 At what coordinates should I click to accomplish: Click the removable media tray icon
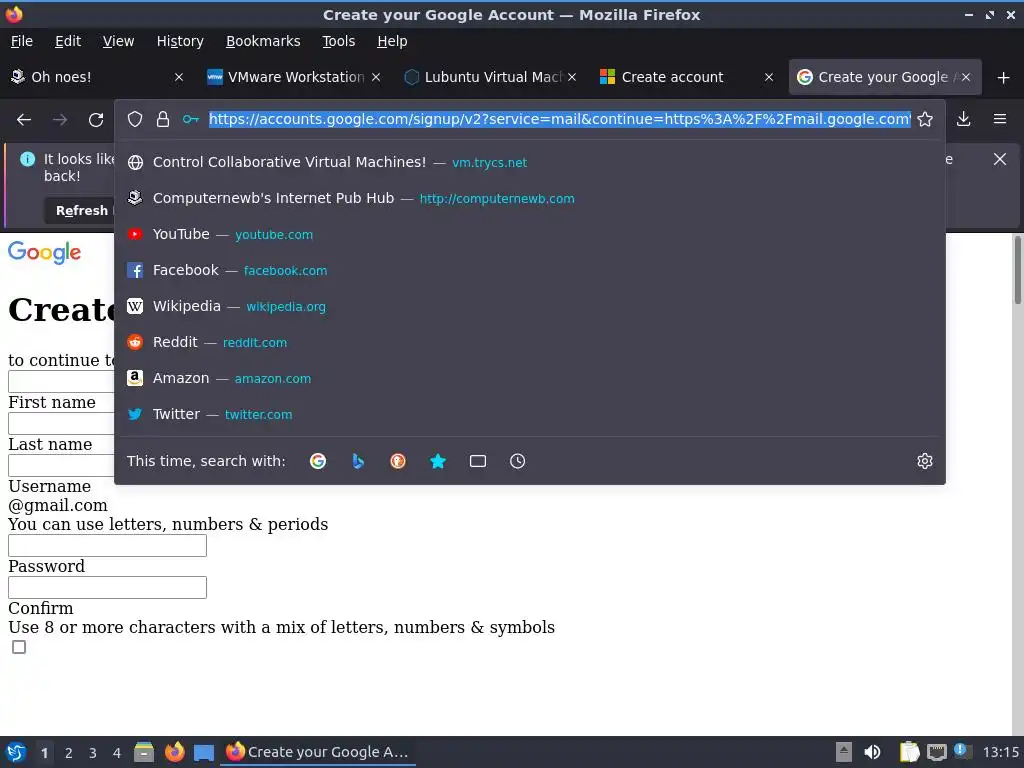click(x=844, y=752)
